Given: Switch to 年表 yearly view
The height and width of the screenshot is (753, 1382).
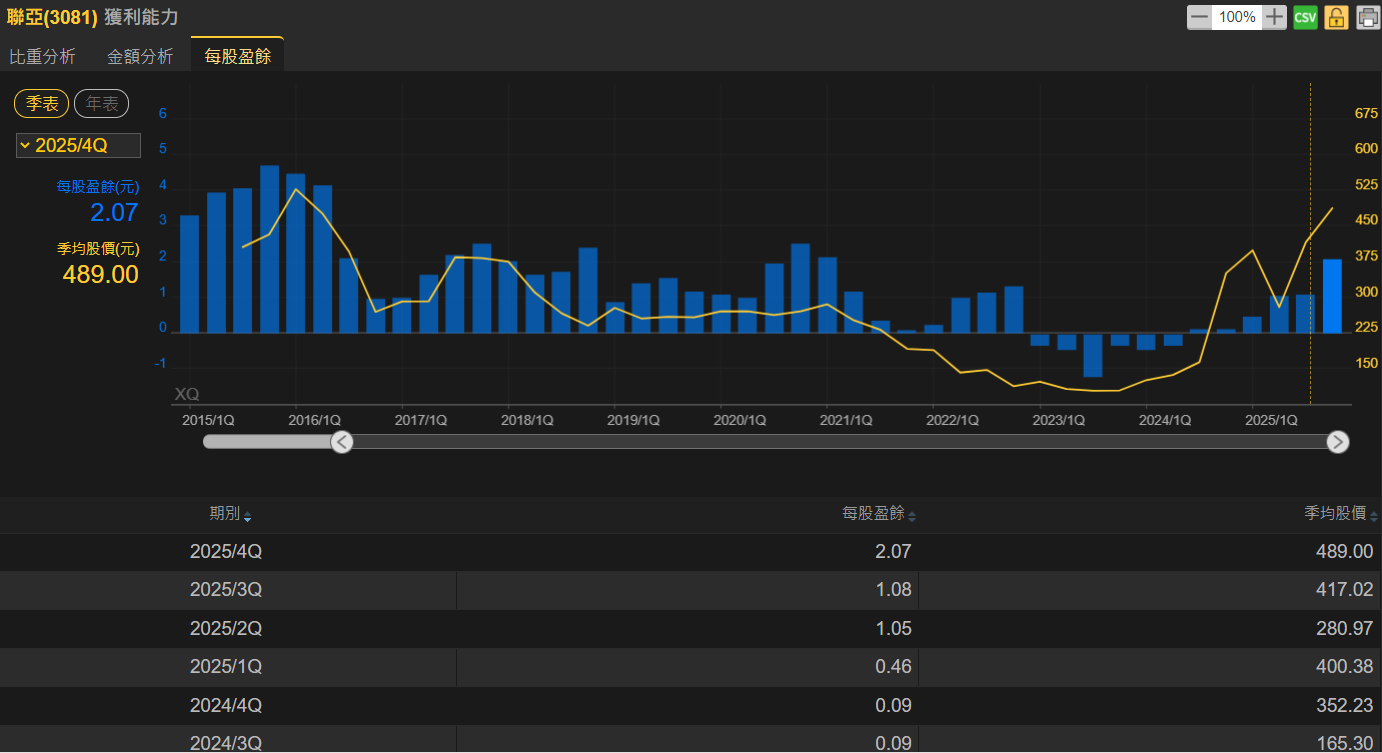Looking at the screenshot, I should coord(101,103).
